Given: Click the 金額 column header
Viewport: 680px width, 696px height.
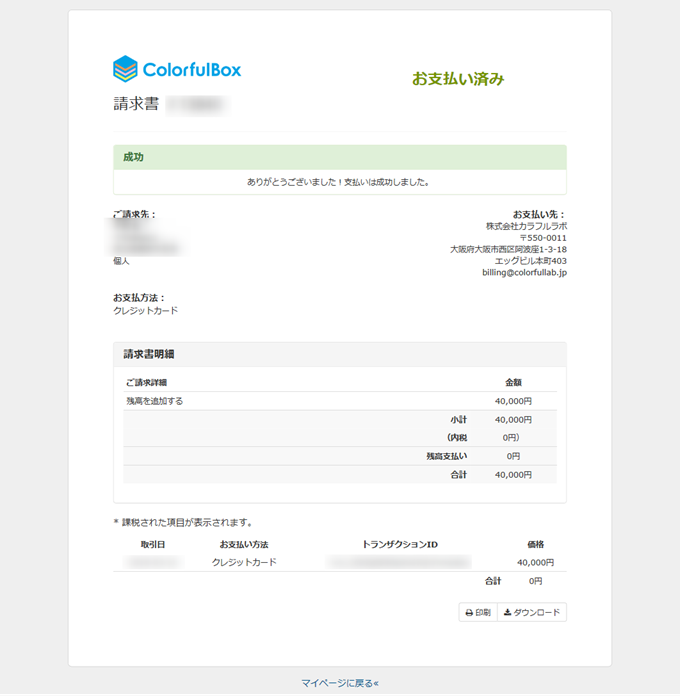Looking at the screenshot, I should [x=513, y=383].
